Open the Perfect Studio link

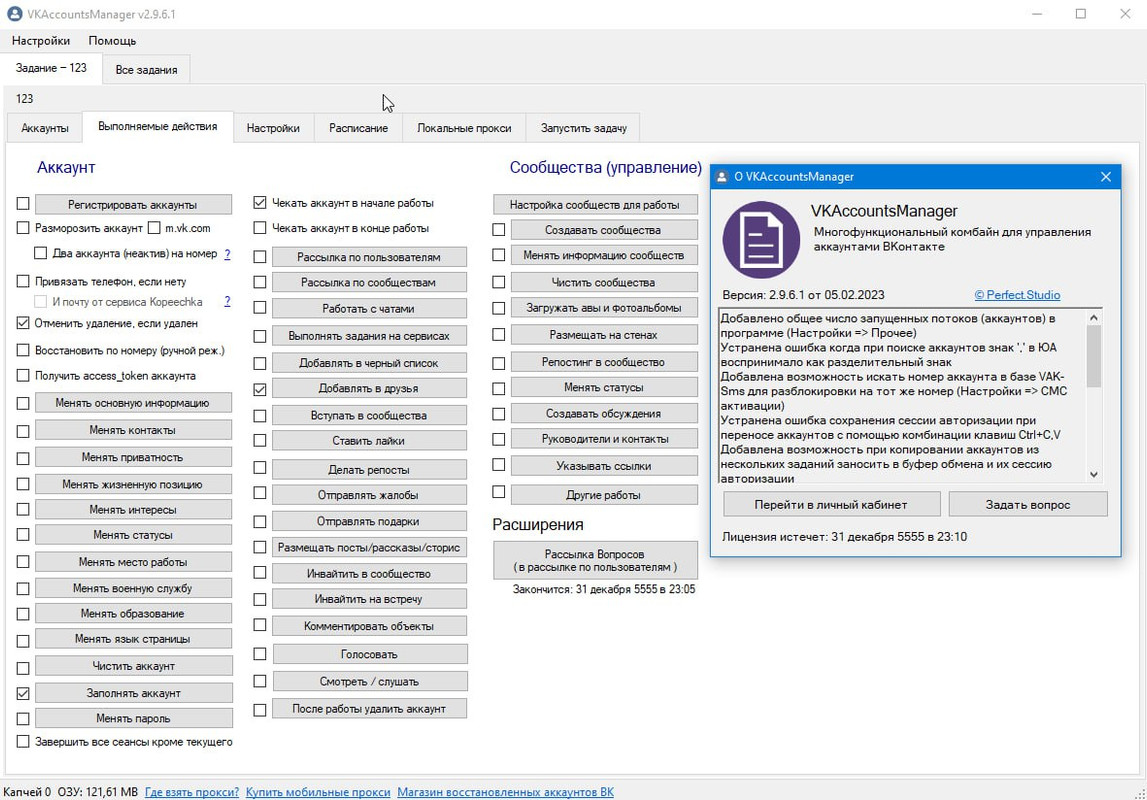click(1017, 295)
